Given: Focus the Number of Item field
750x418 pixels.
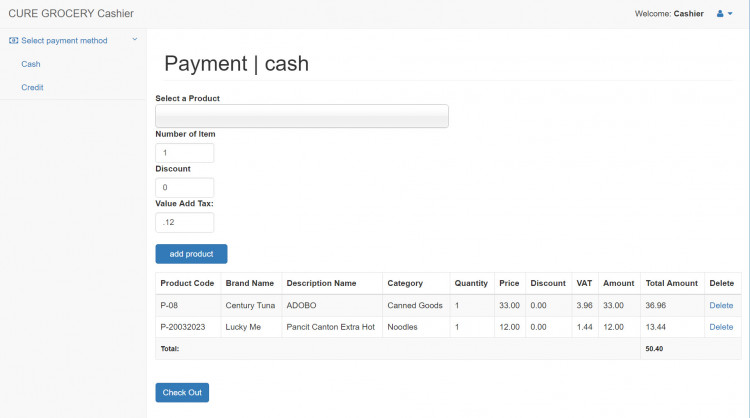Looking at the screenshot, I should 185,153.
